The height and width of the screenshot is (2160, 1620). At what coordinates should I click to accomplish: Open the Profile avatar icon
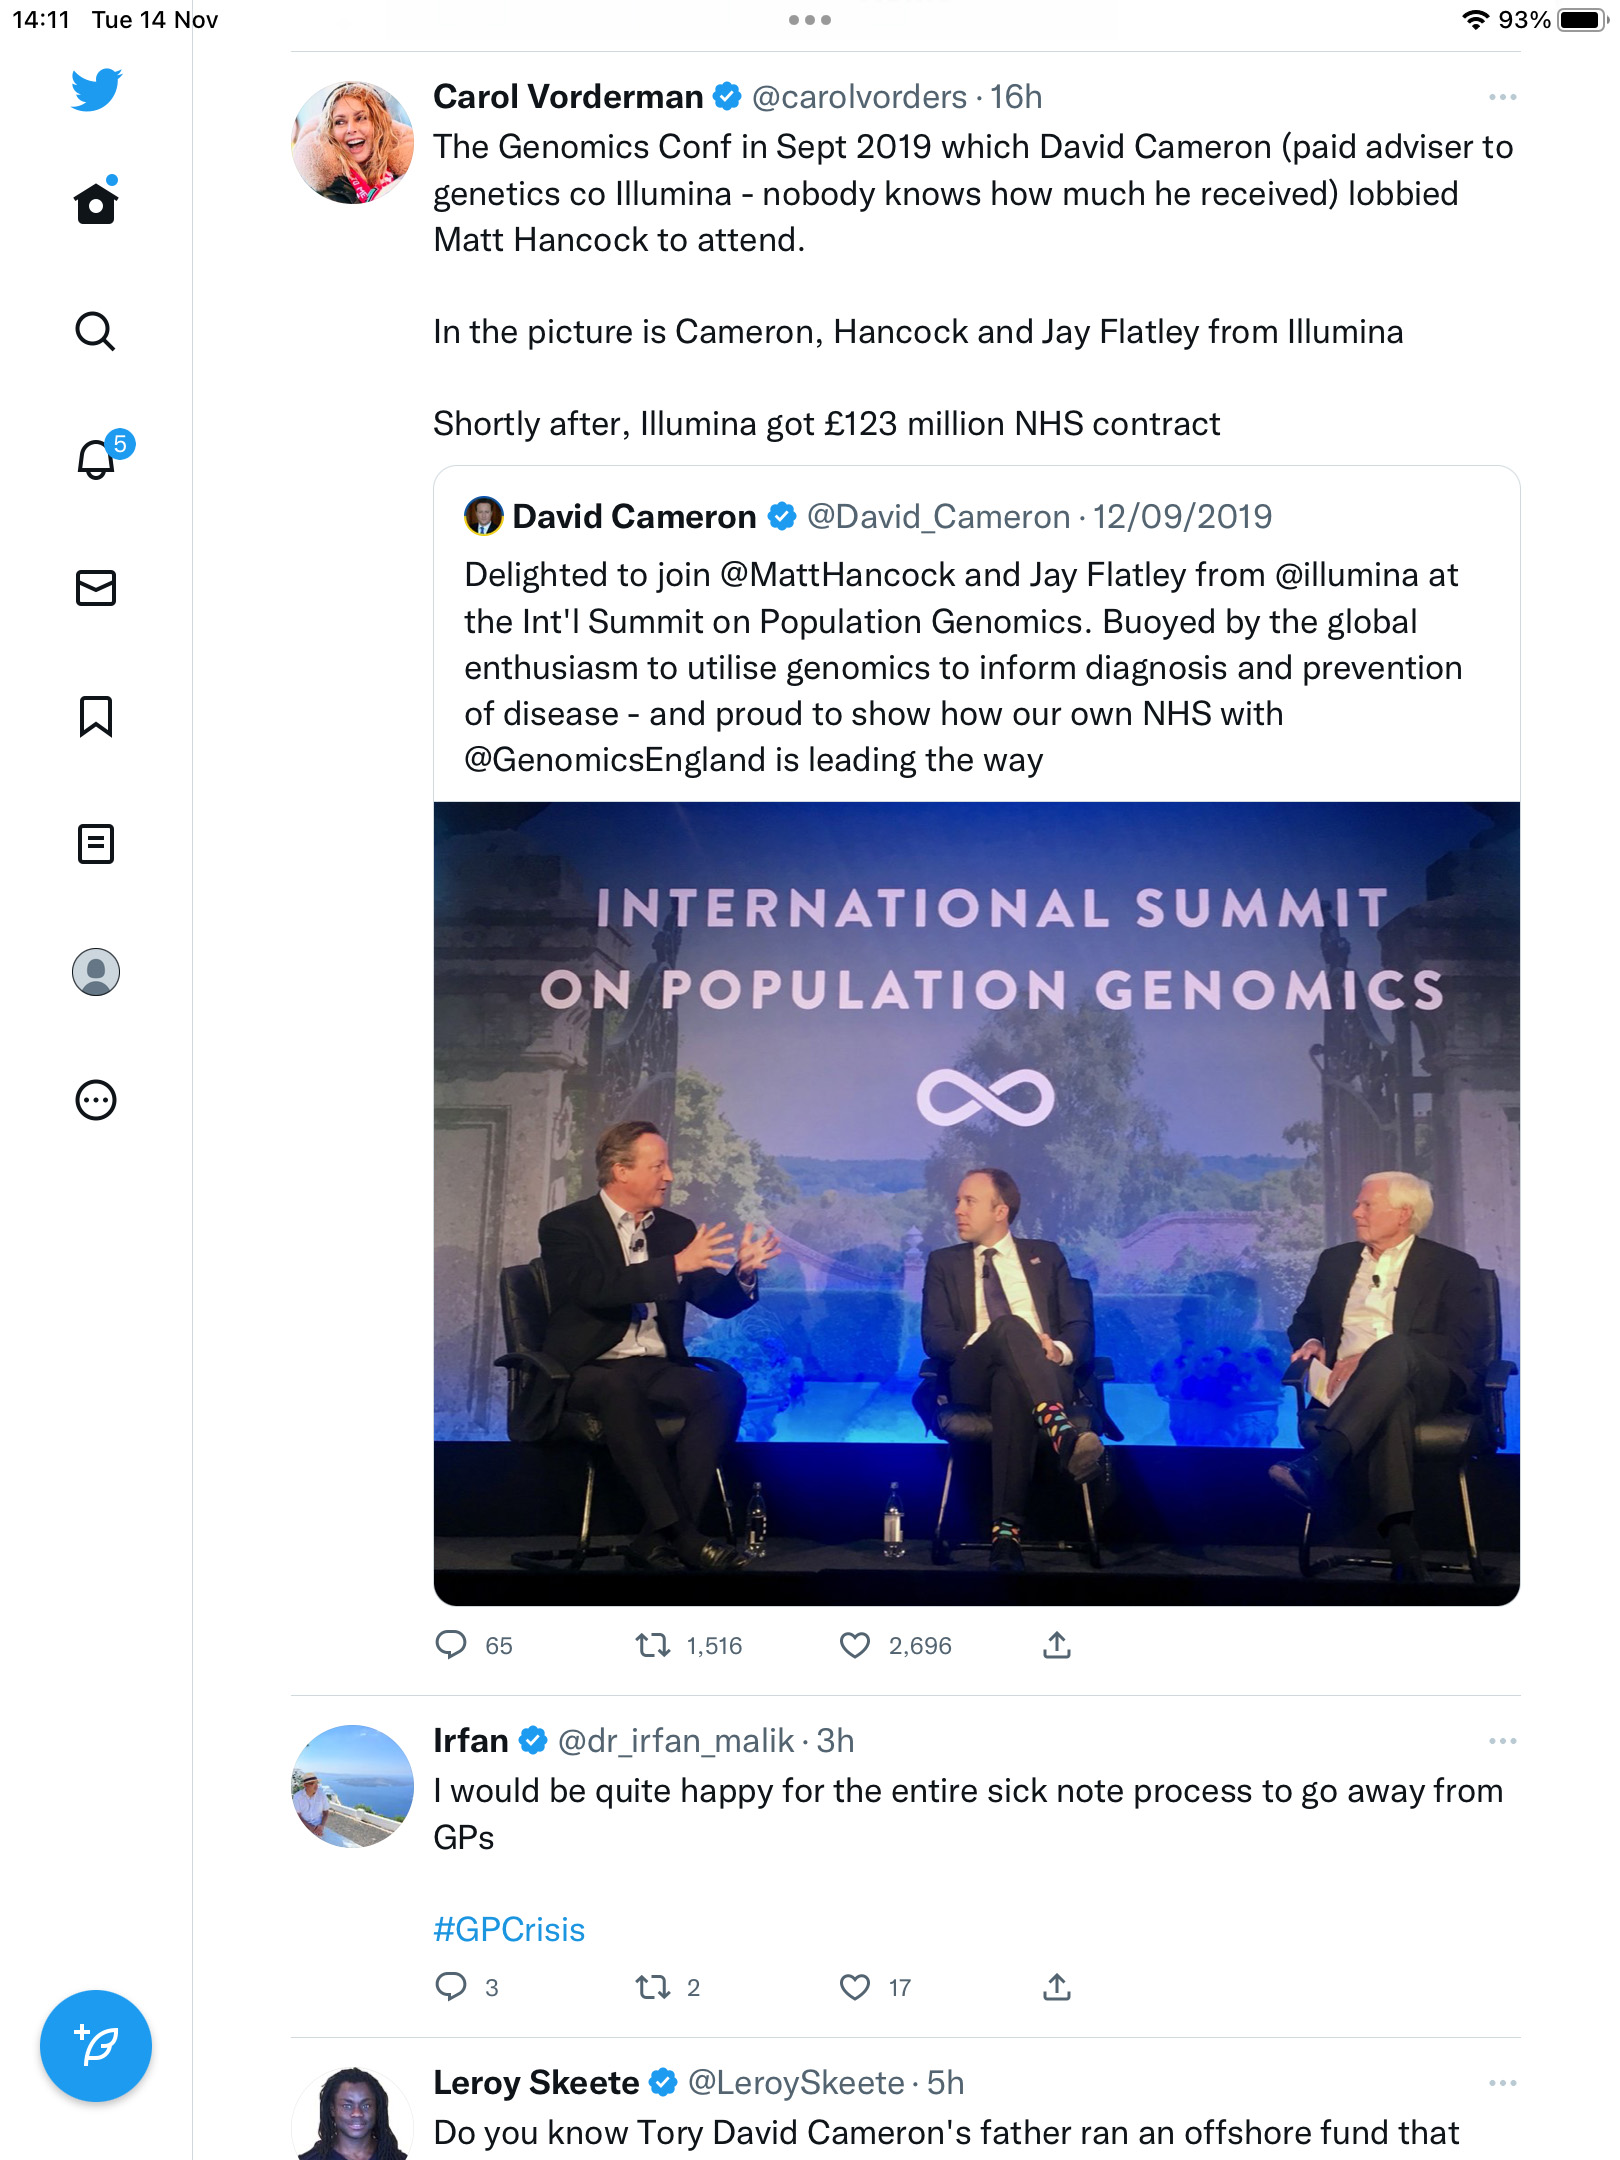click(96, 972)
